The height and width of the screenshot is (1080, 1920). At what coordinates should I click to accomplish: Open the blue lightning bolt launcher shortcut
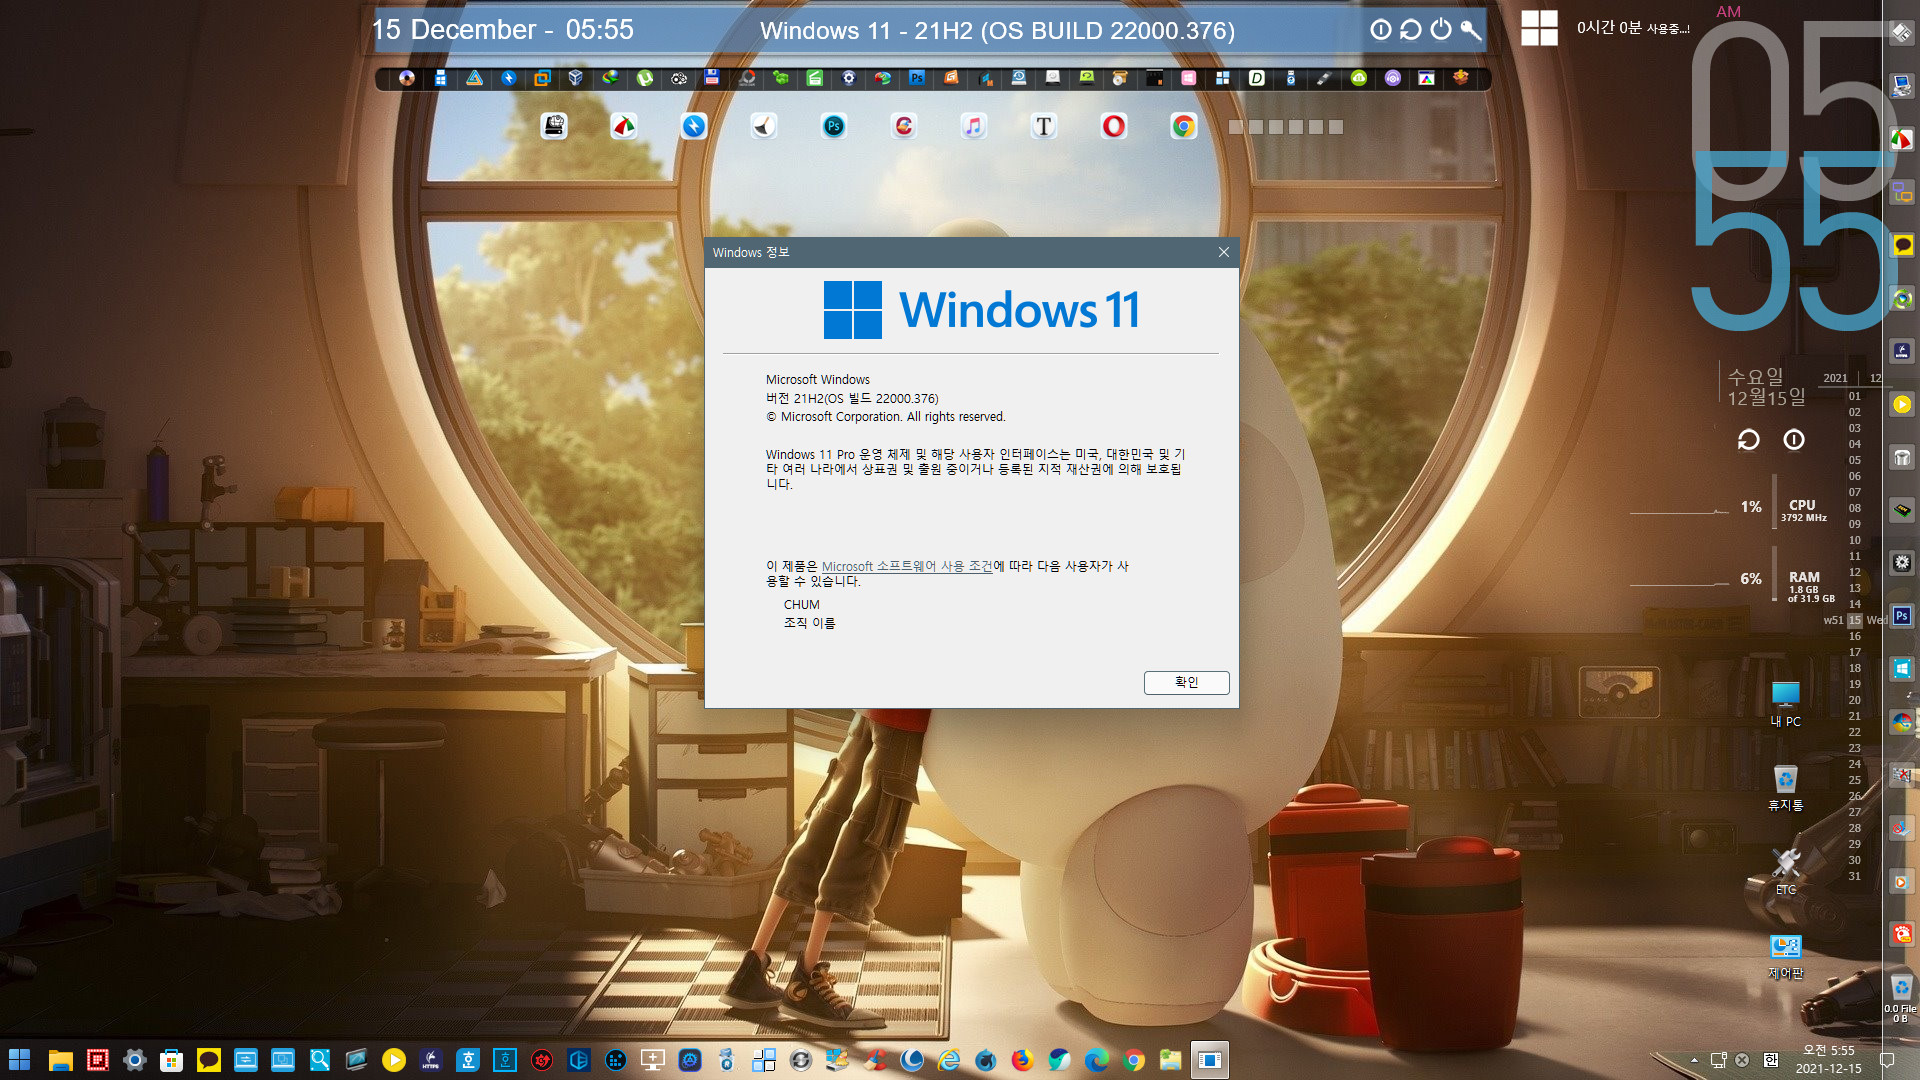point(693,126)
